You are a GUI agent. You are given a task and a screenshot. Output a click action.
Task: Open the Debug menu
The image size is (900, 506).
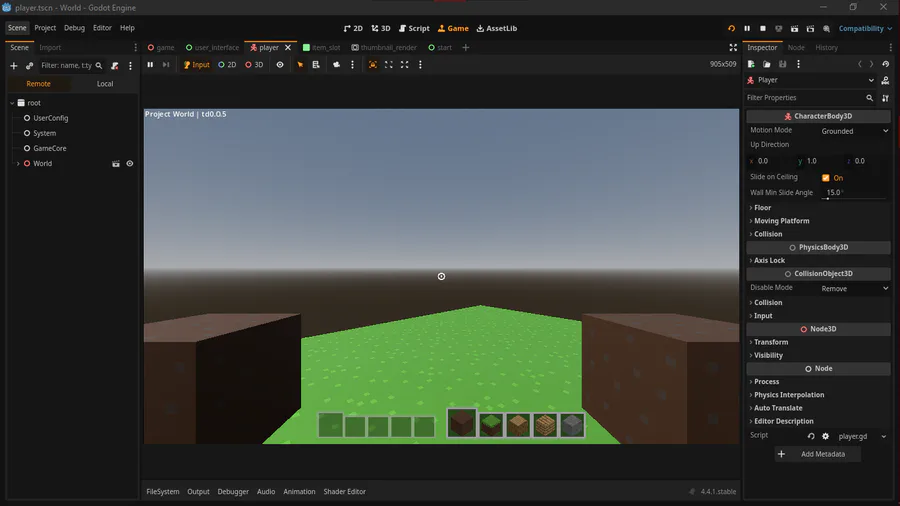pos(74,28)
